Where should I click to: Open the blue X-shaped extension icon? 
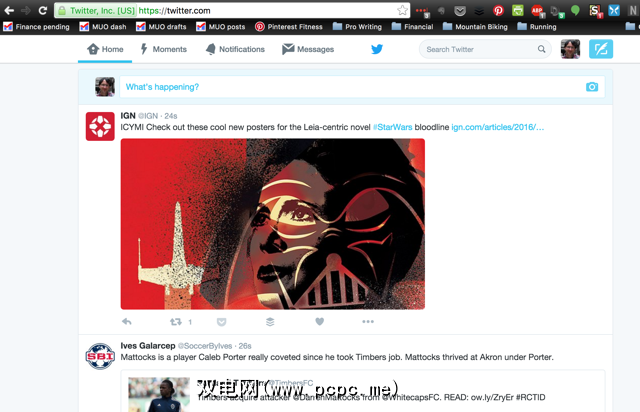[614, 10]
